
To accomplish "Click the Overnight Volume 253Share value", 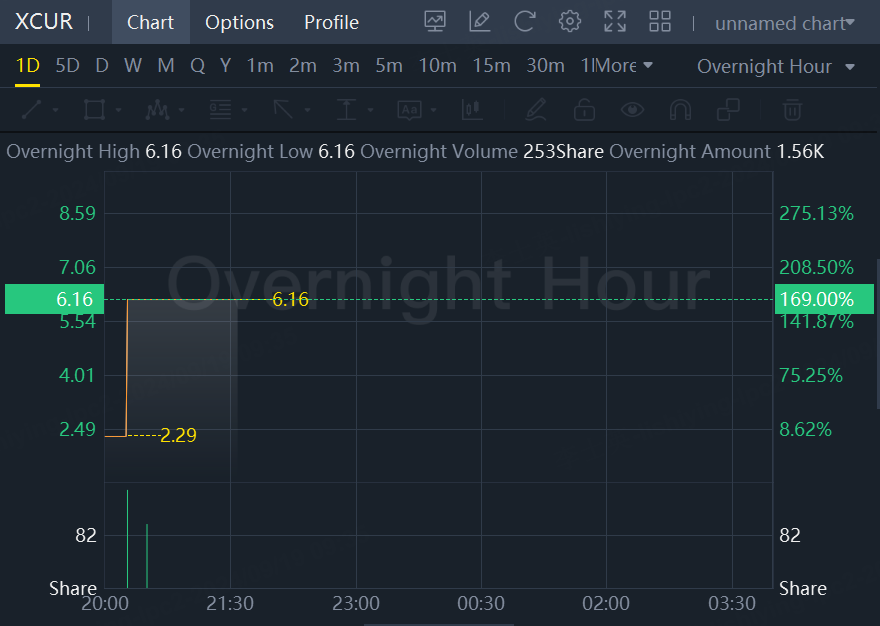I will 563,152.
